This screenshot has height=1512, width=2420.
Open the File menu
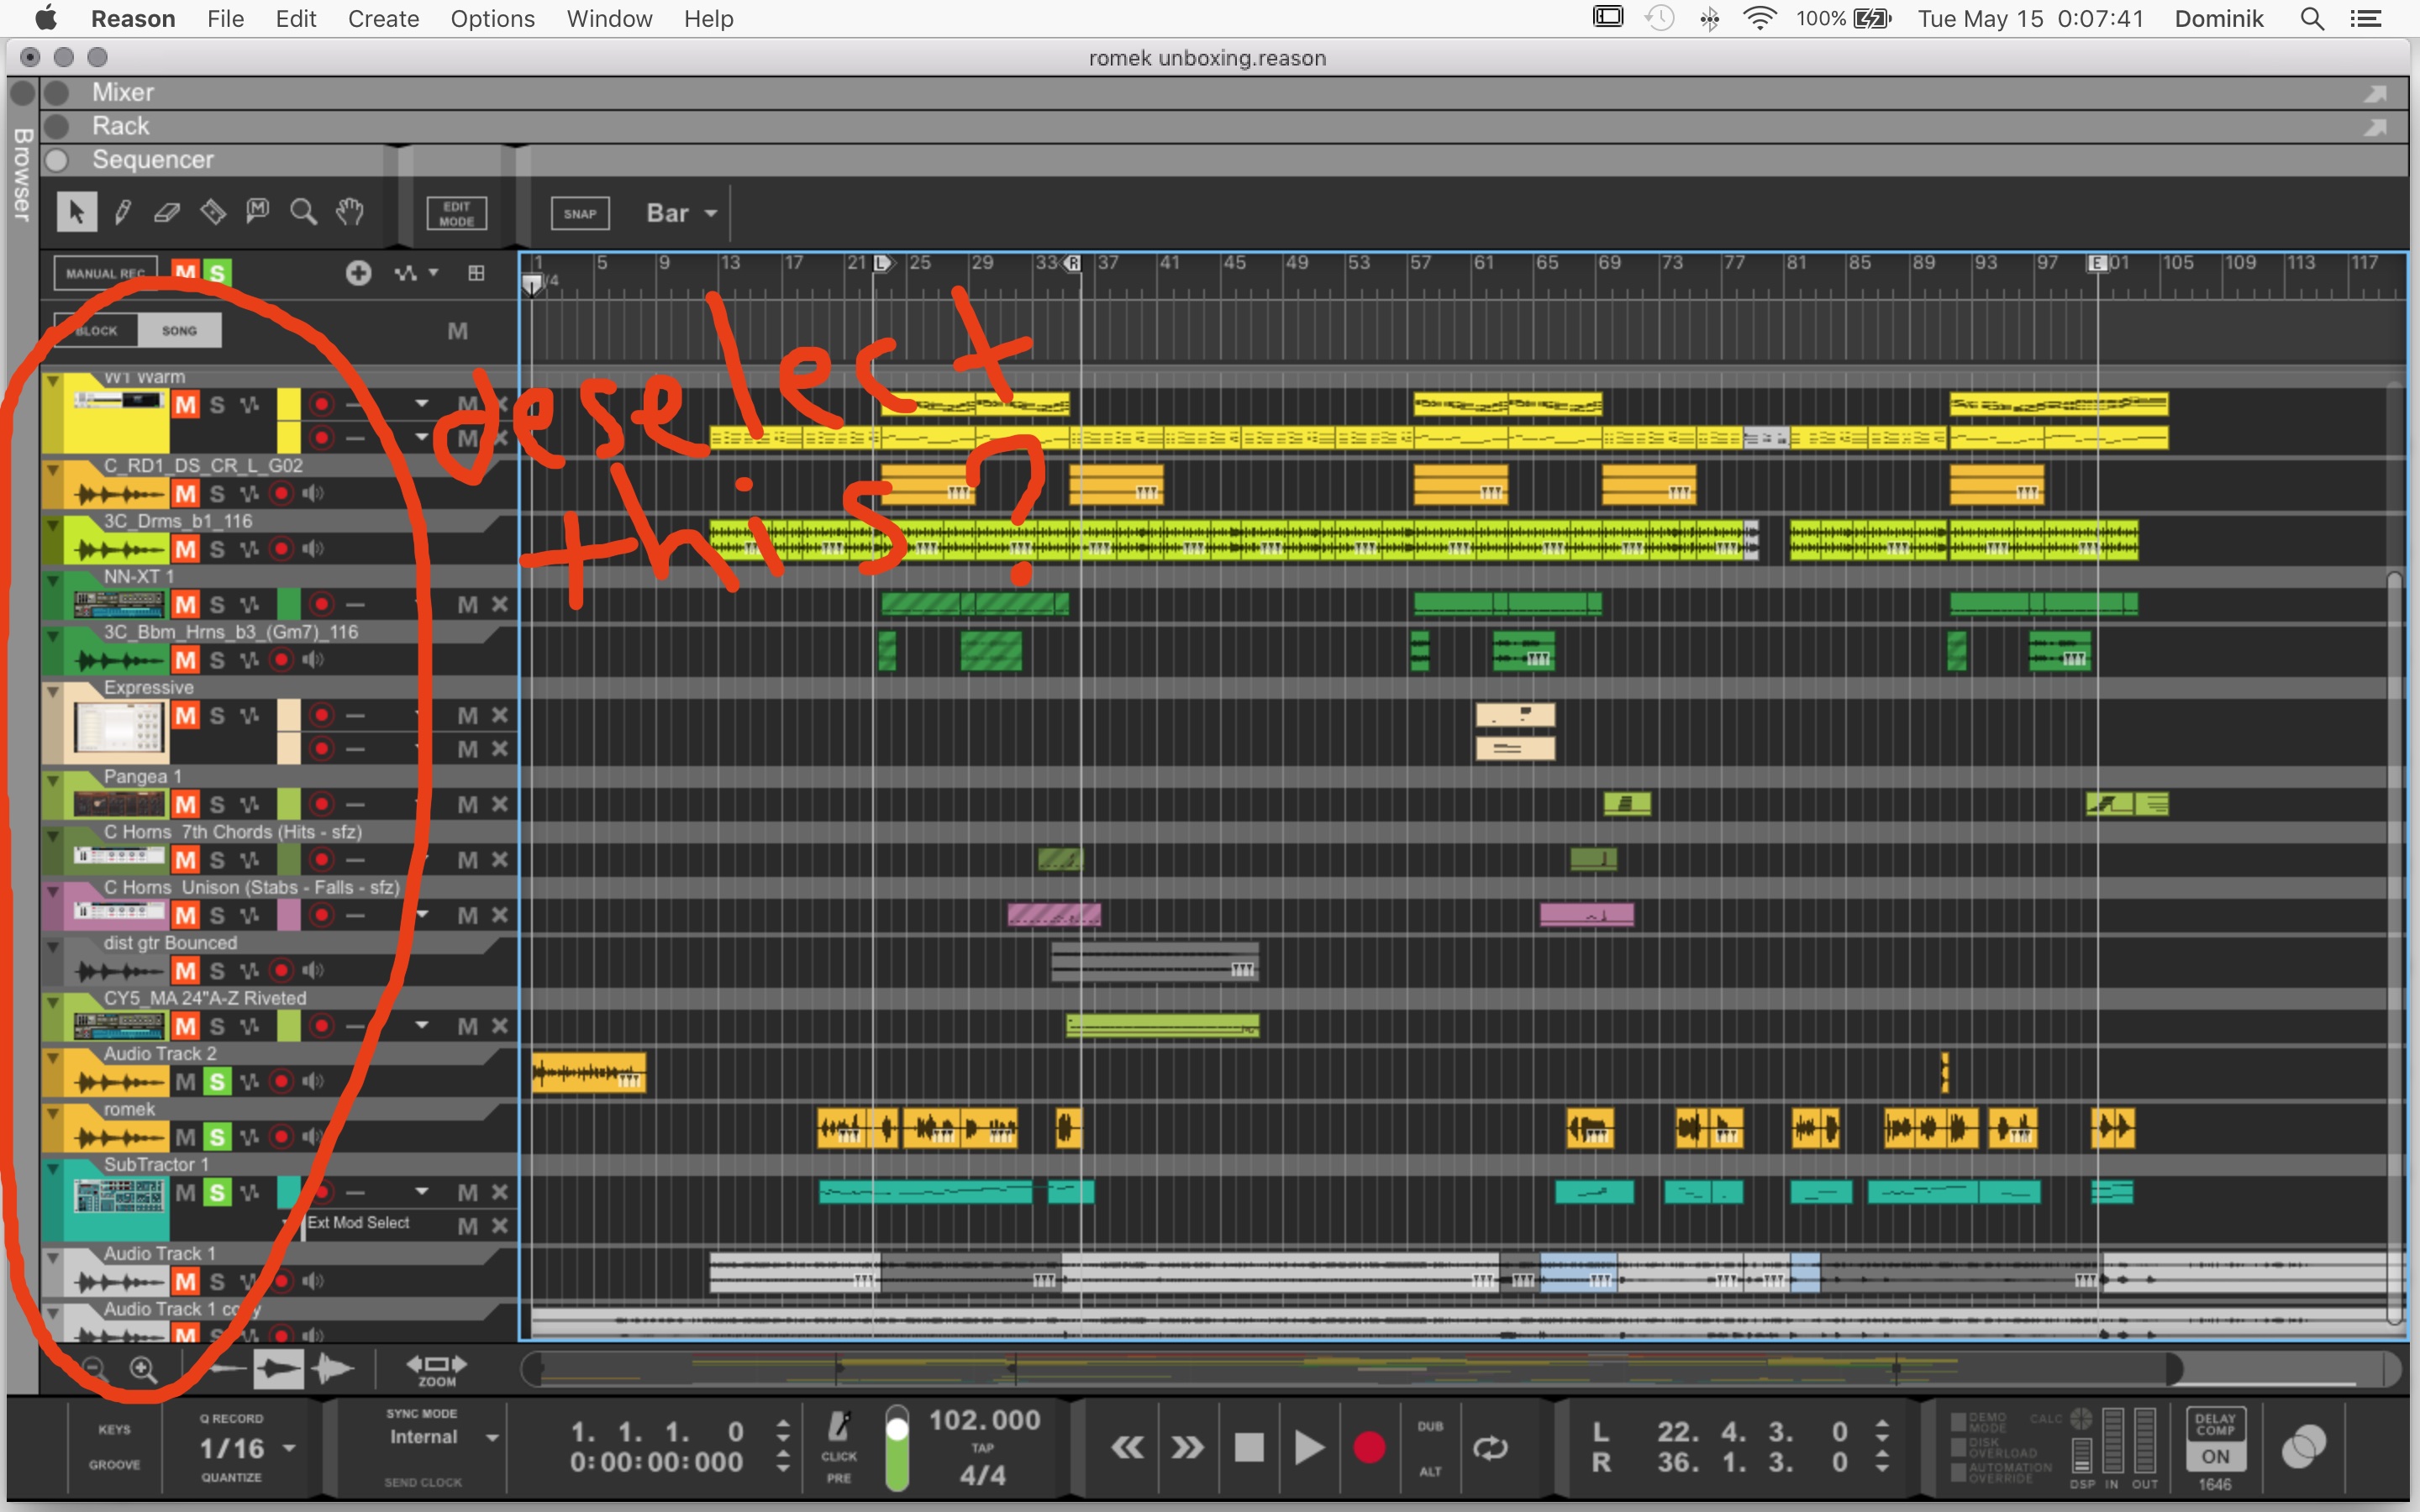[x=225, y=19]
